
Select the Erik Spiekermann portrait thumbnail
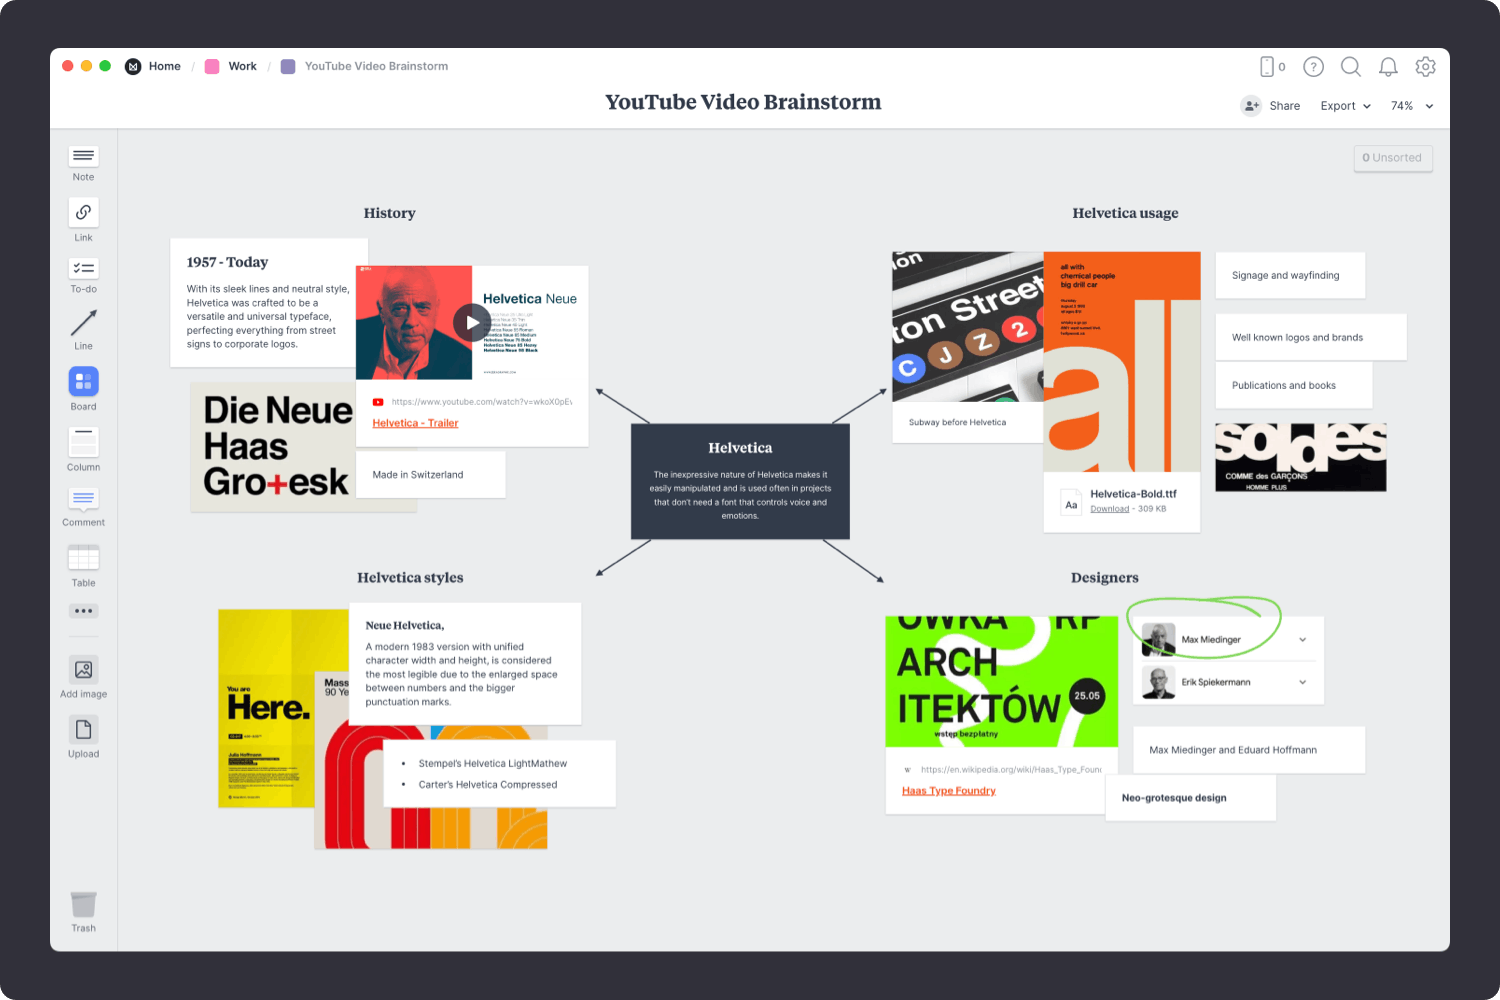click(x=1158, y=682)
